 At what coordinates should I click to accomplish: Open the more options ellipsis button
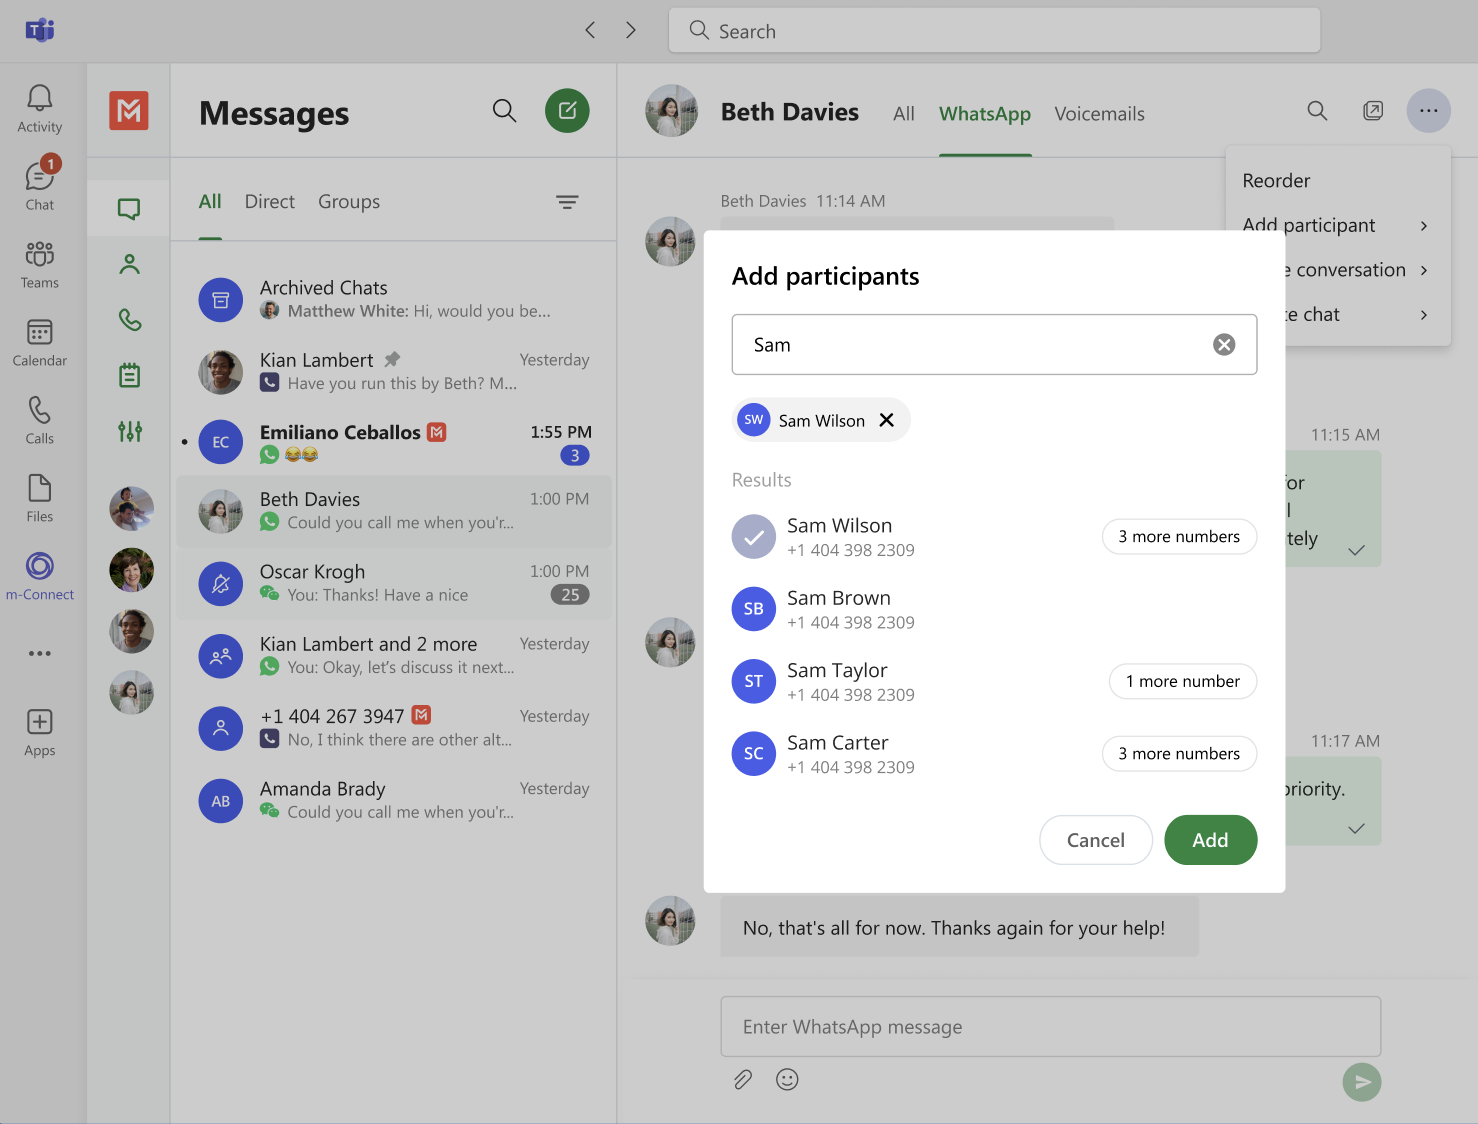coord(1429,111)
